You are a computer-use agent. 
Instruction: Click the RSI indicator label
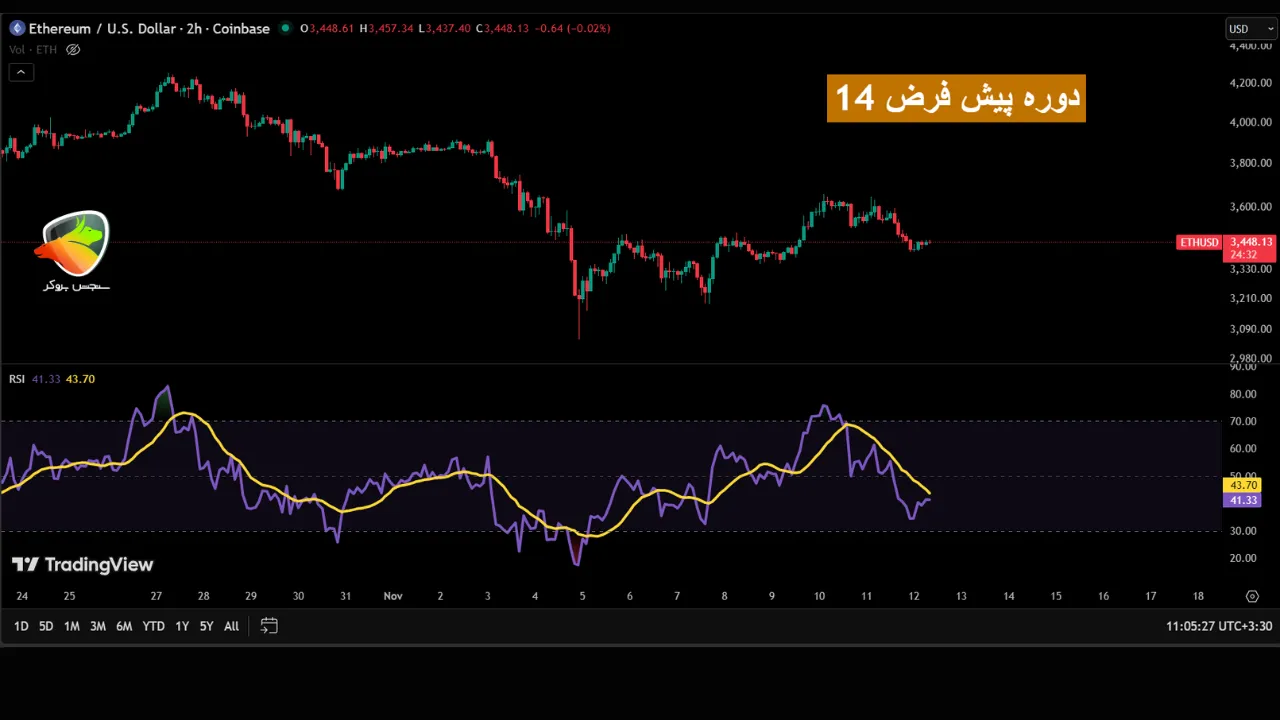coord(17,379)
